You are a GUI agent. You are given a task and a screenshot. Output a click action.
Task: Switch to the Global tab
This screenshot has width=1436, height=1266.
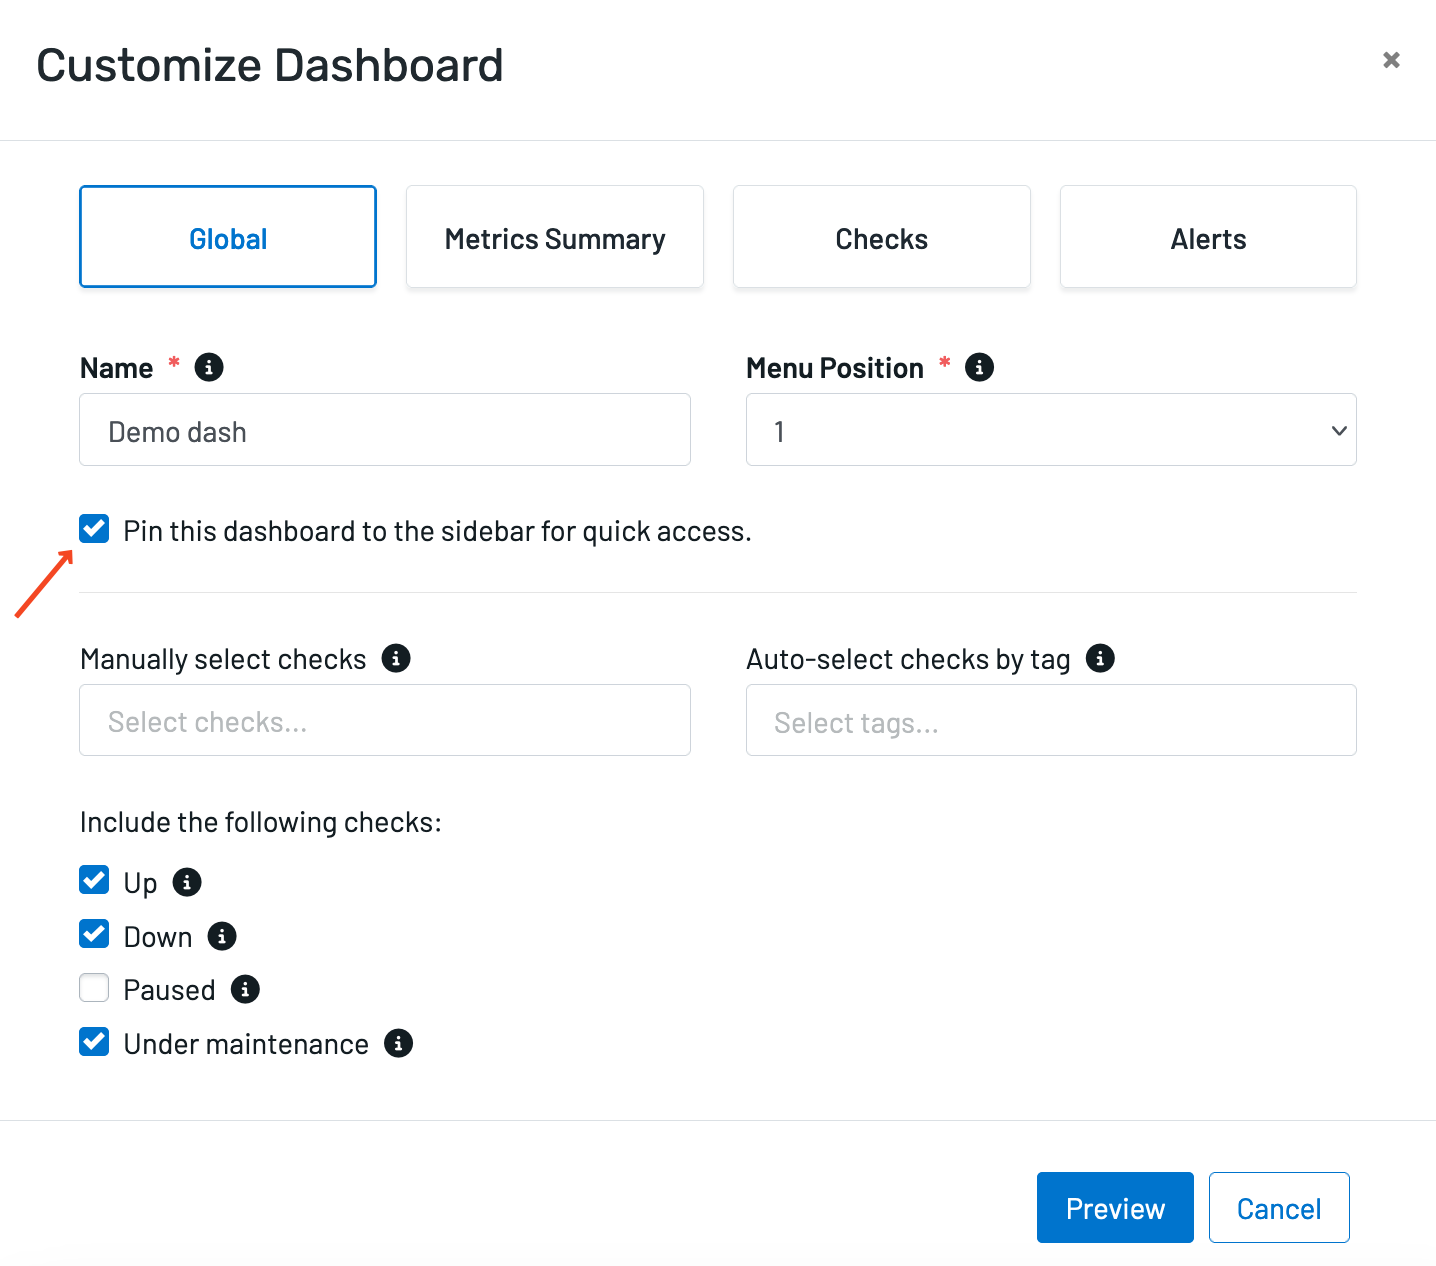[x=228, y=237]
